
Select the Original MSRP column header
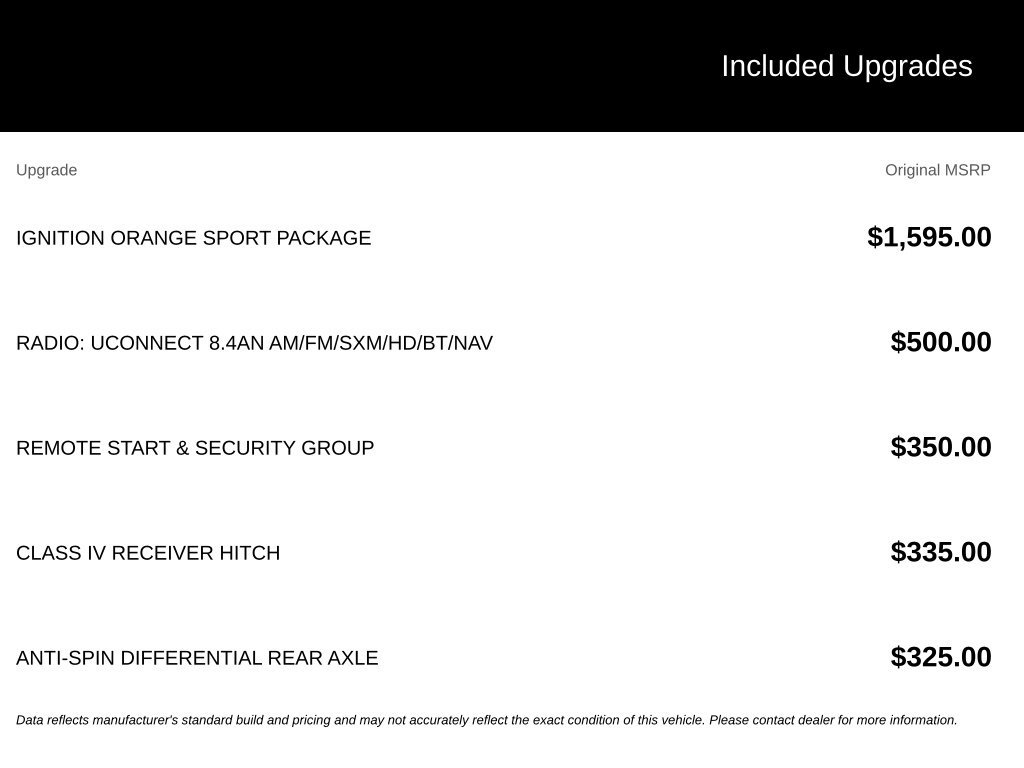coord(938,170)
